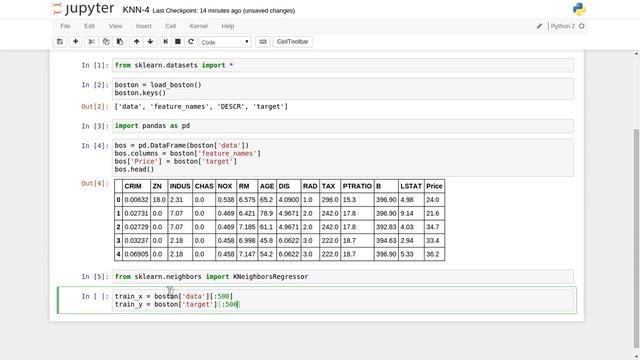Click the AGE value 78.9
This screenshot has width=640, height=360.
pos(266,213)
